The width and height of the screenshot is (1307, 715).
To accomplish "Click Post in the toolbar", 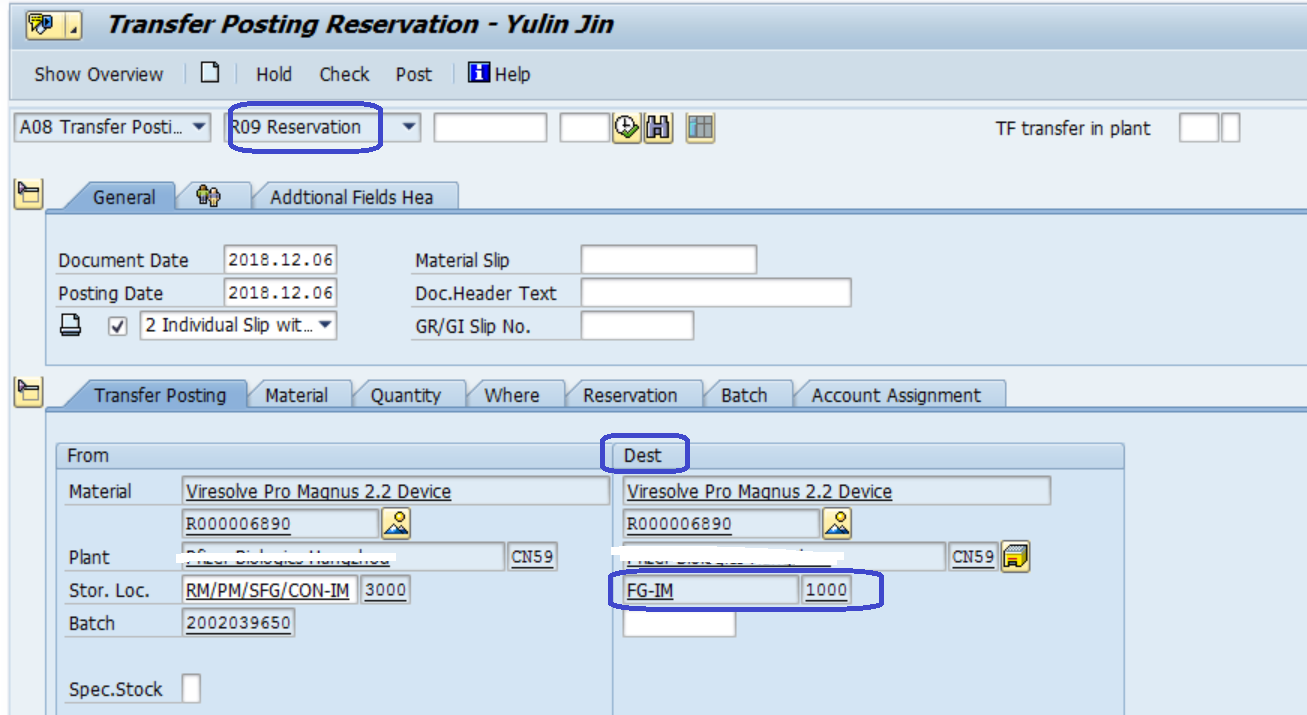I will pyautogui.click(x=413, y=73).
